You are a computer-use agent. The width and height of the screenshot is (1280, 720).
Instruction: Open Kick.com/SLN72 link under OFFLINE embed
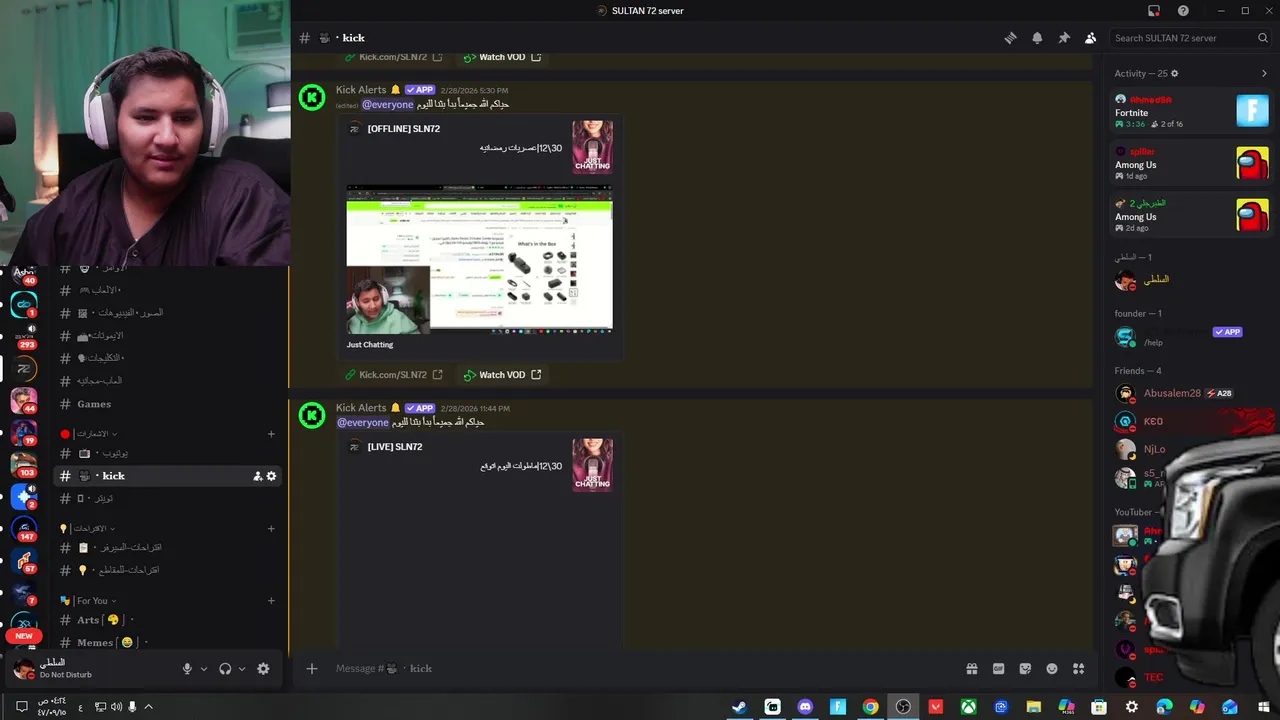[x=393, y=375]
